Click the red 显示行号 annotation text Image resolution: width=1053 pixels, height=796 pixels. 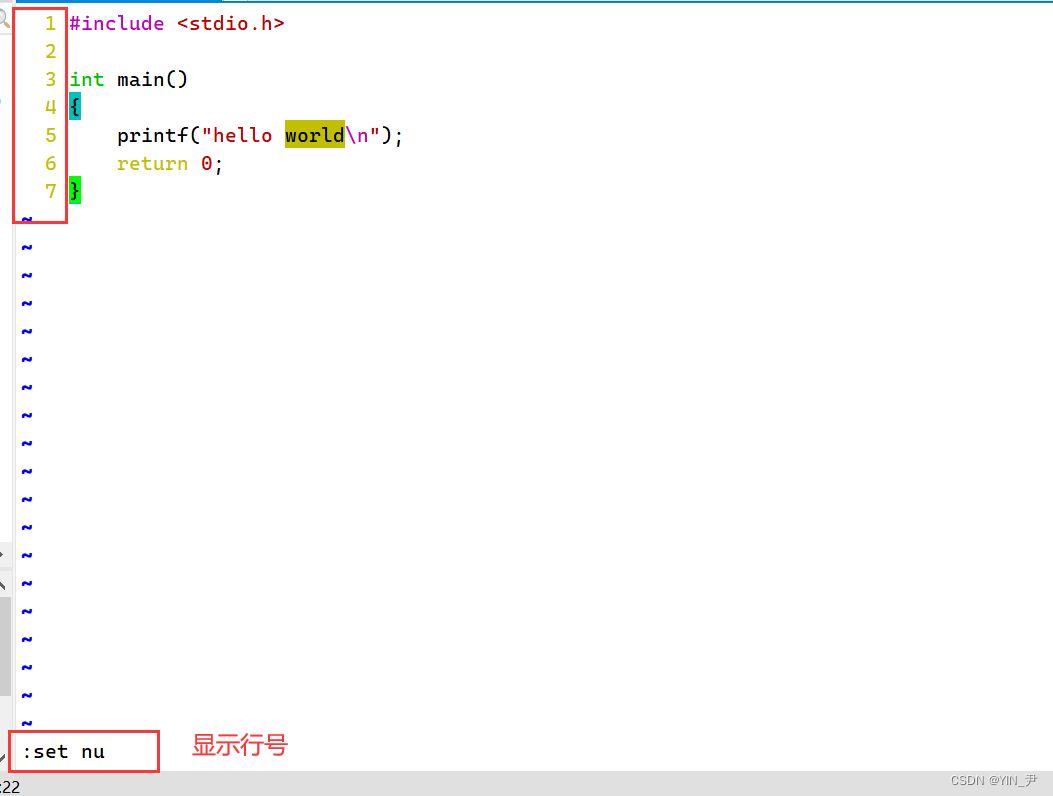(x=239, y=745)
